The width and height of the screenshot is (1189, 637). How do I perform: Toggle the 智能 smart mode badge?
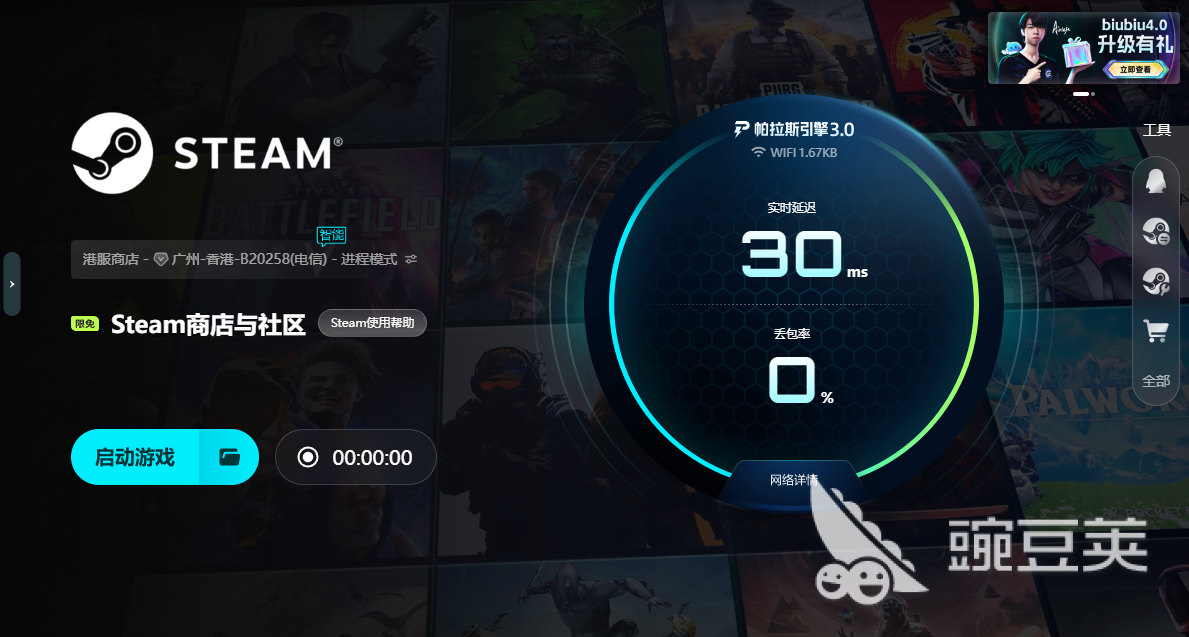(331, 236)
